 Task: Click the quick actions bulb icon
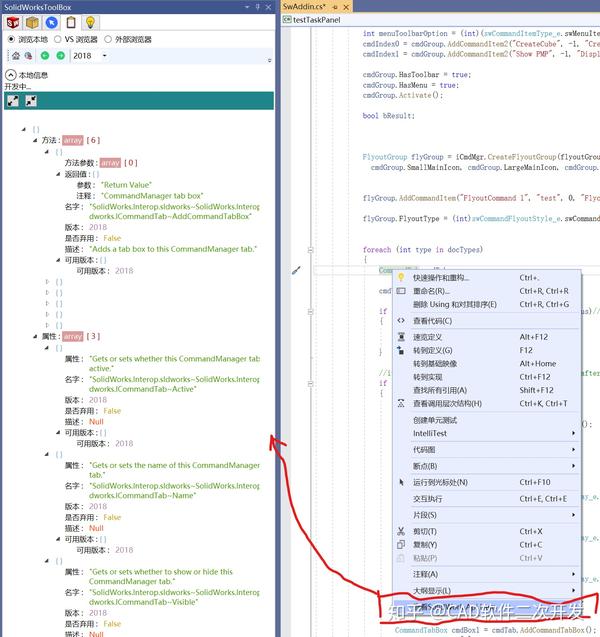click(401, 277)
